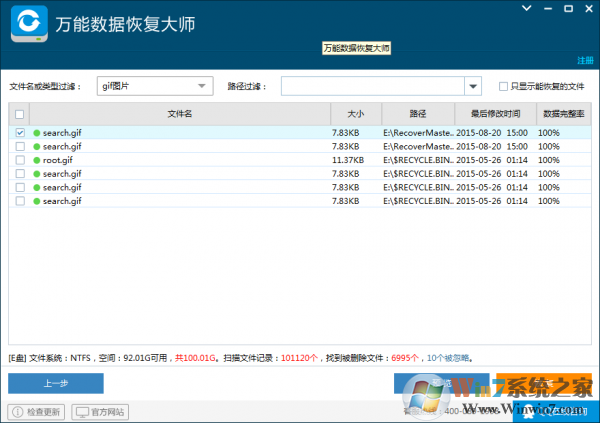Uncheck the first search.gif checkbox
This screenshot has width=600, height=423.
[20, 132]
